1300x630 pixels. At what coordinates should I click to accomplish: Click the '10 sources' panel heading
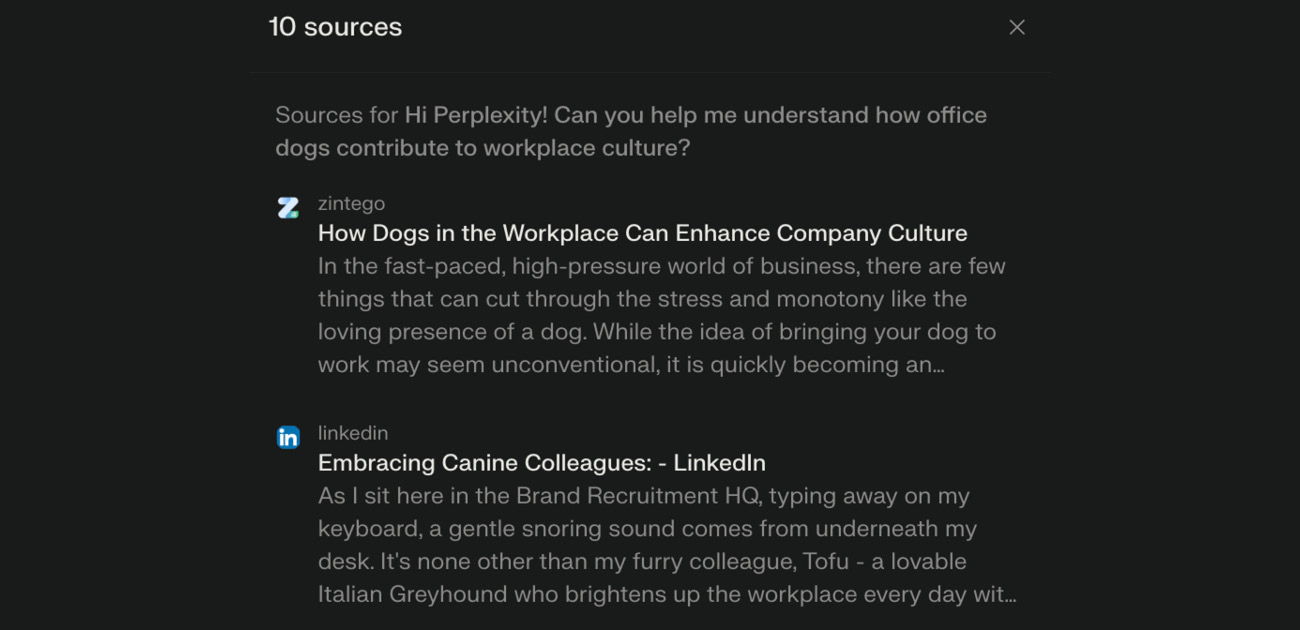pos(336,27)
